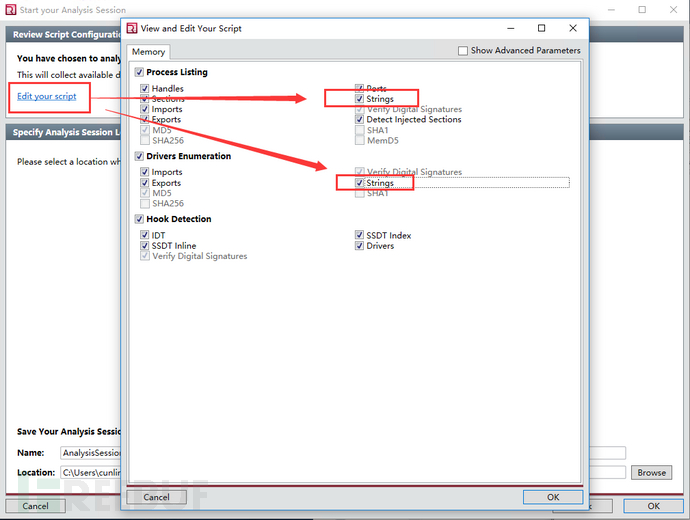Toggle Imports under Drivers Enumeration
Viewport: 690px width, 520px height.
tap(144, 172)
